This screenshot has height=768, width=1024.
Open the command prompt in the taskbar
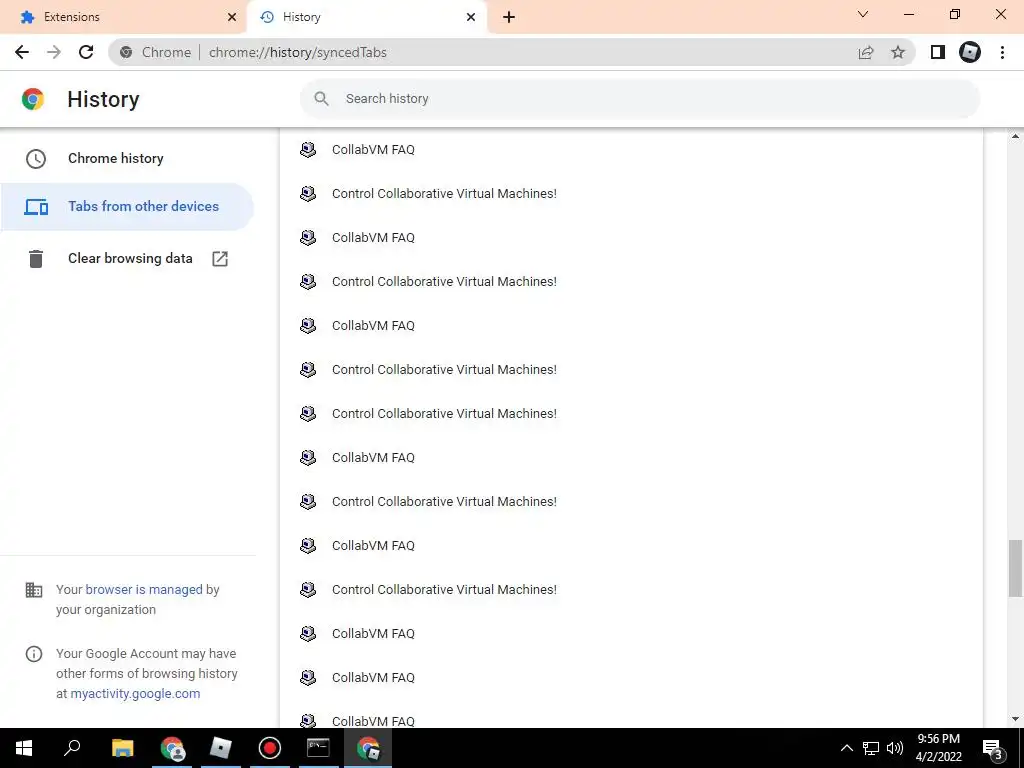318,748
